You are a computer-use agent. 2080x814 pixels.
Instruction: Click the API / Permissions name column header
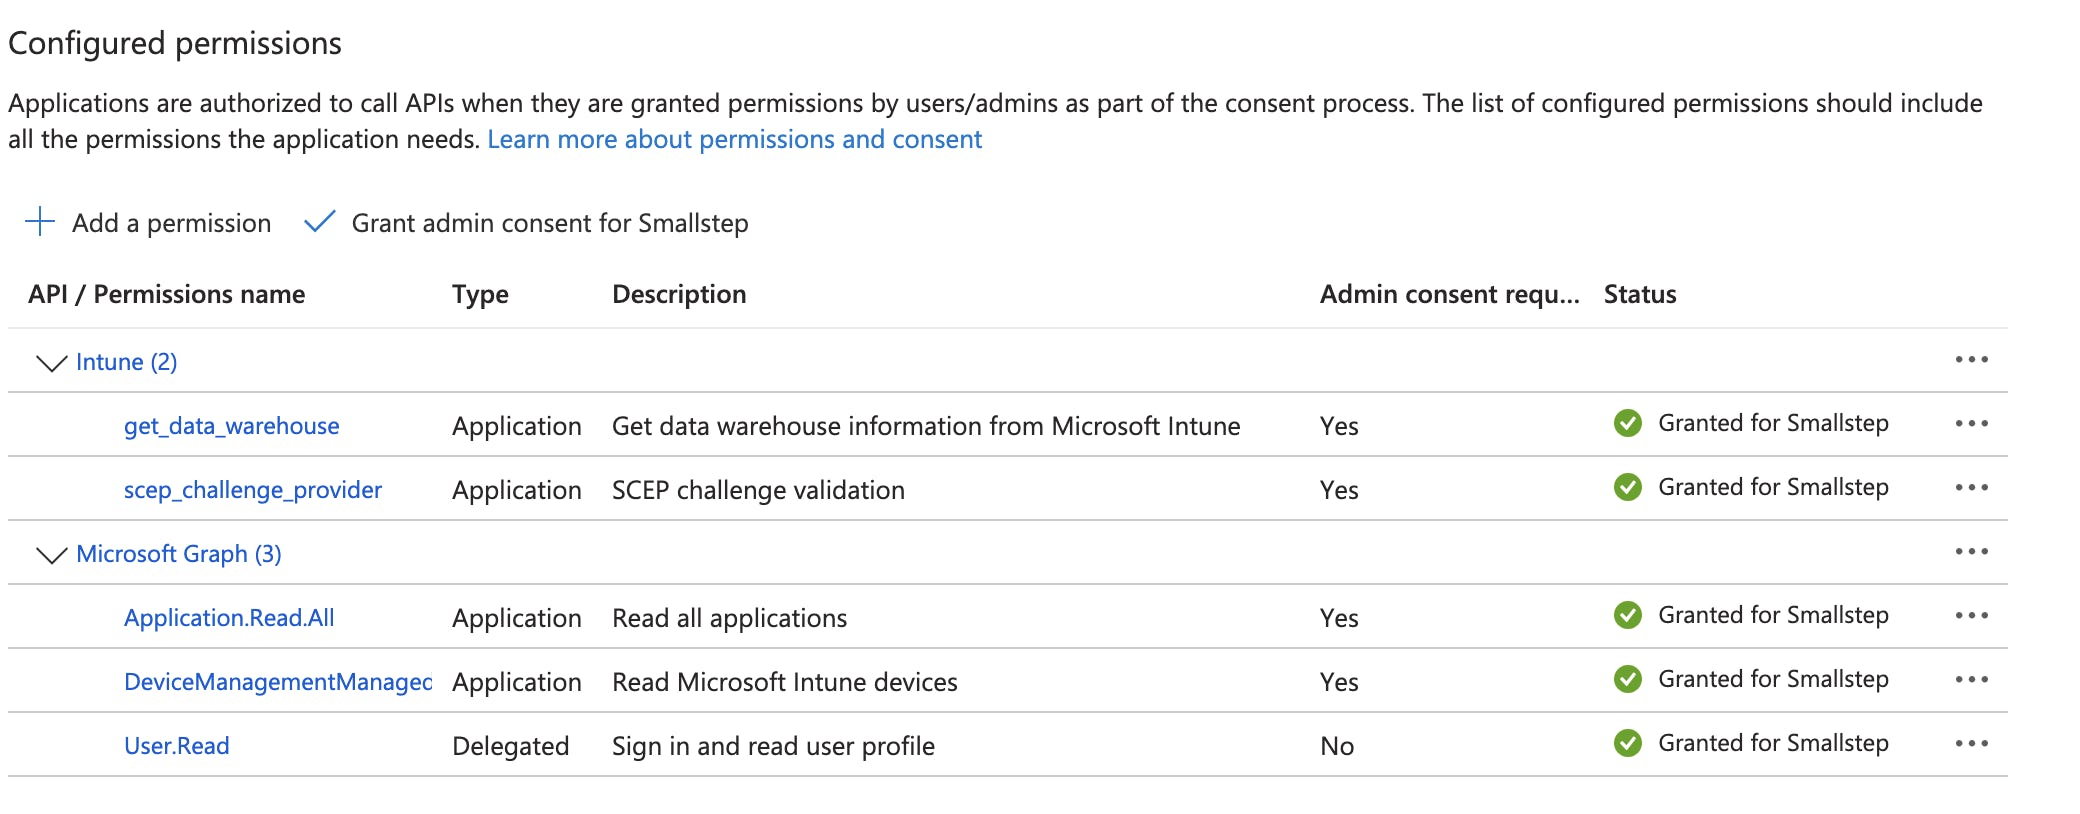pyautogui.click(x=166, y=294)
